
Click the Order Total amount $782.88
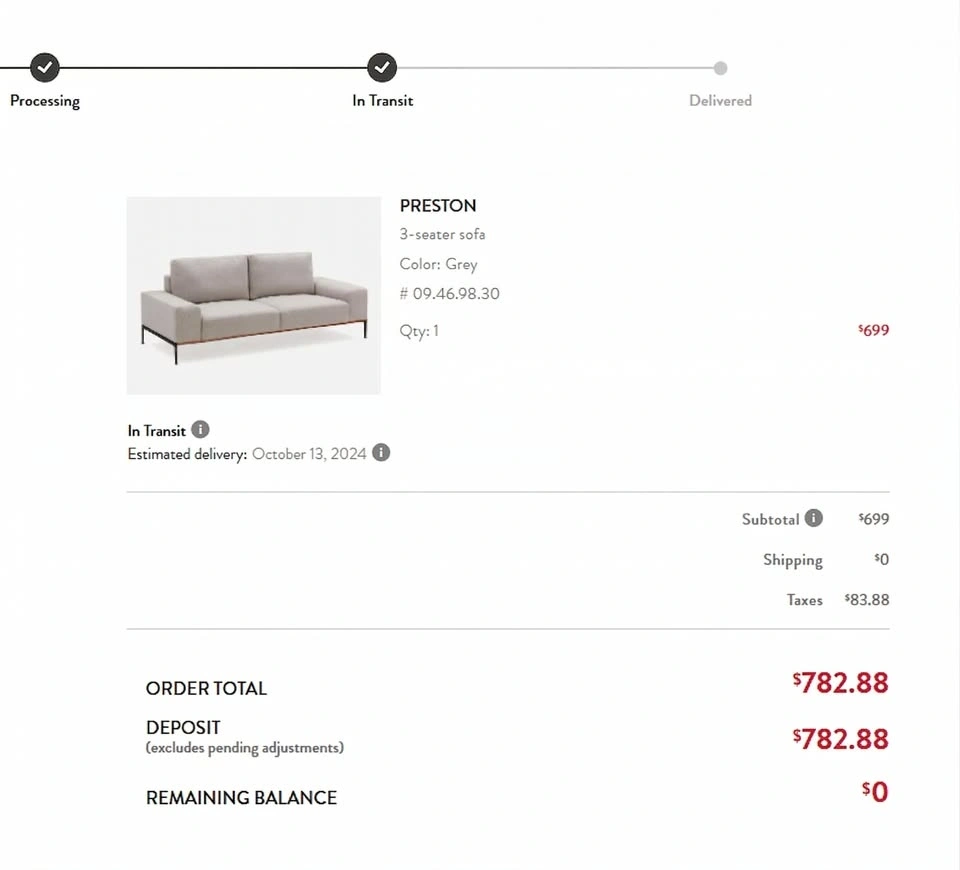(841, 683)
